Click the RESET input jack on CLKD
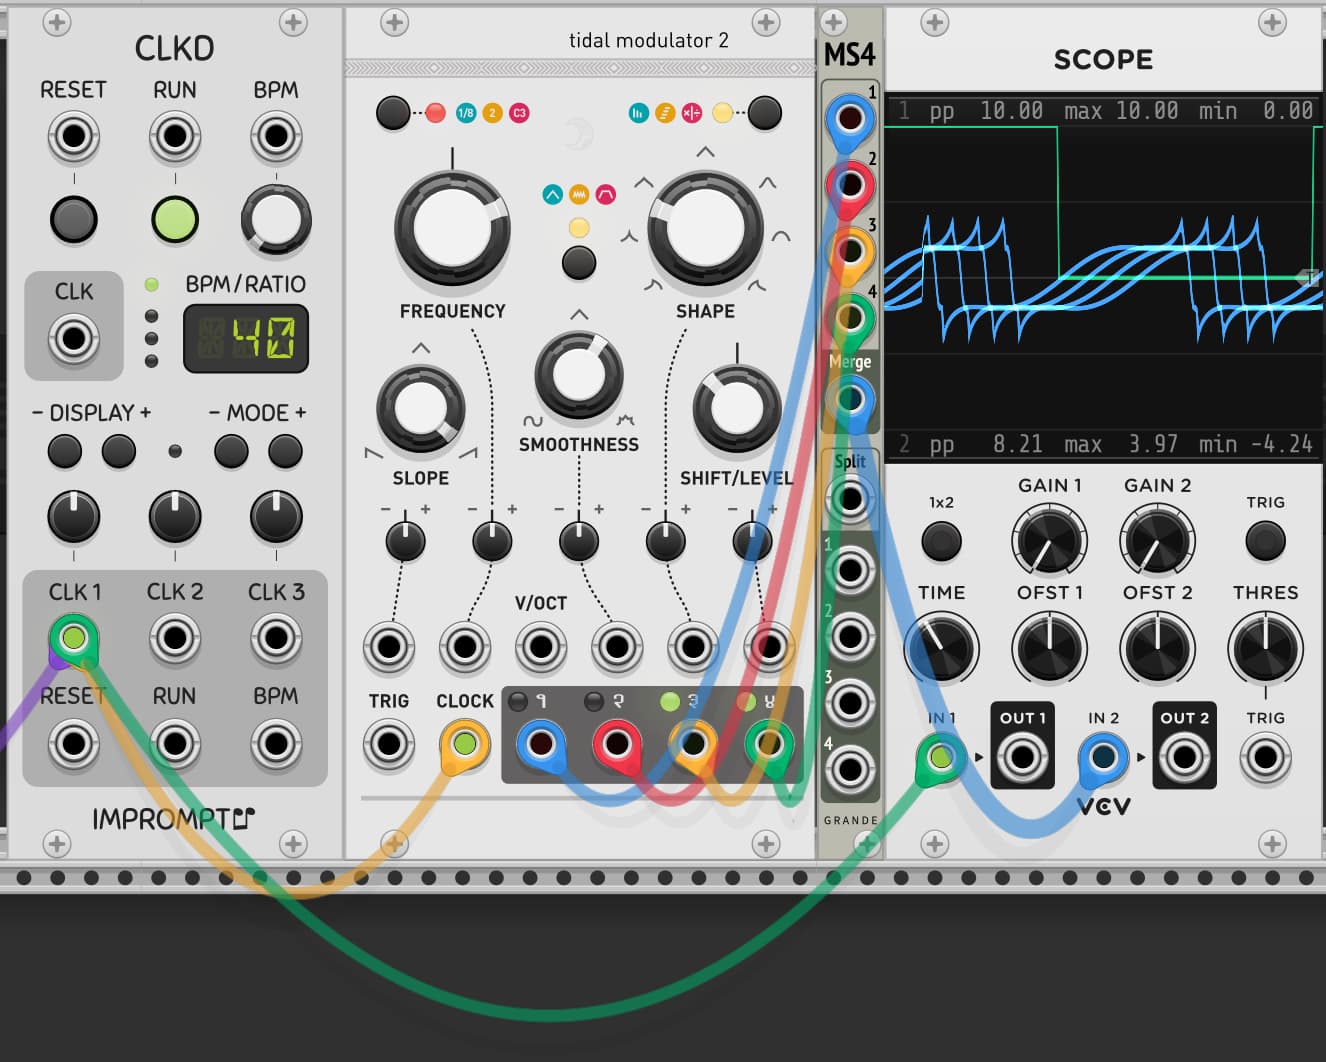 (74, 136)
